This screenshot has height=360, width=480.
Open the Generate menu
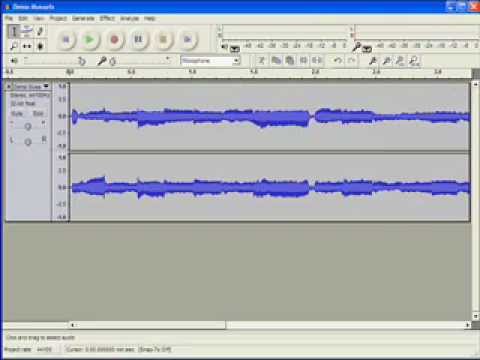point(83,18)
